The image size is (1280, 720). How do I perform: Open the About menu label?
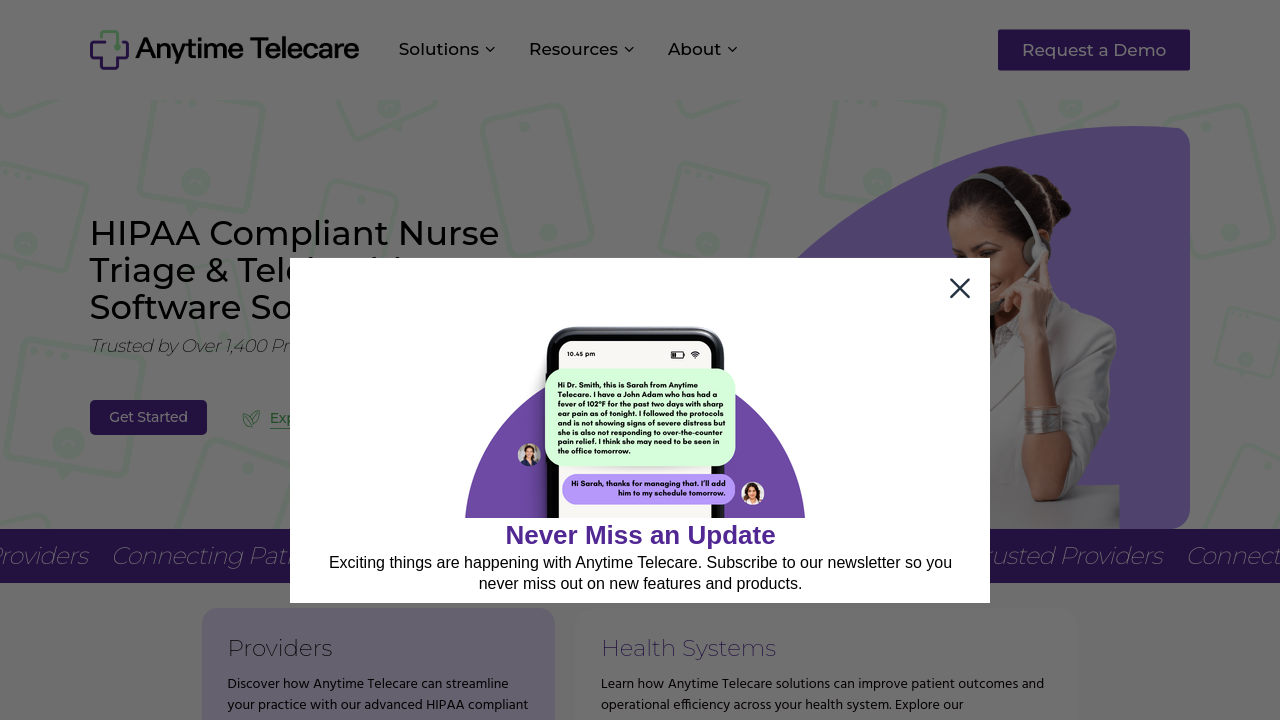coord(694,50)
